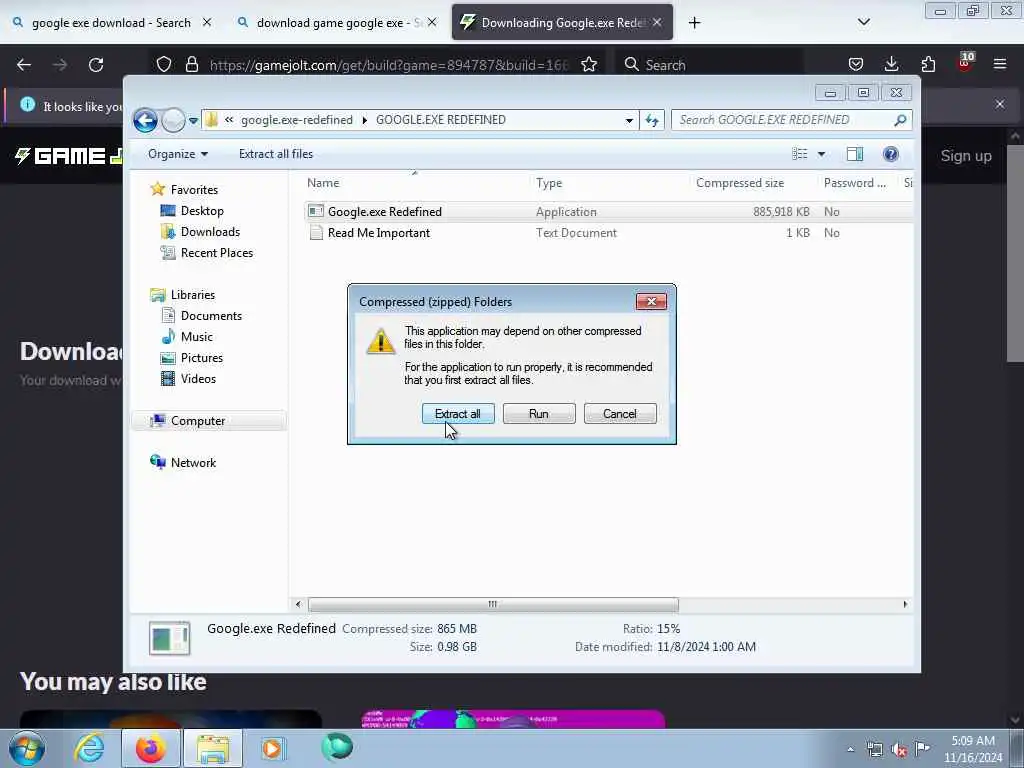Open the view options dropdown arrow

coord(822,154)
